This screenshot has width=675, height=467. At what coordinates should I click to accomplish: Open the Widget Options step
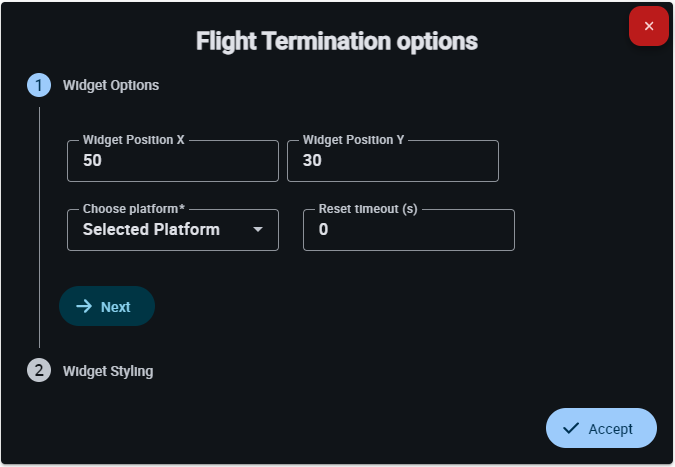pyautogui.click(x=111, y=85)
